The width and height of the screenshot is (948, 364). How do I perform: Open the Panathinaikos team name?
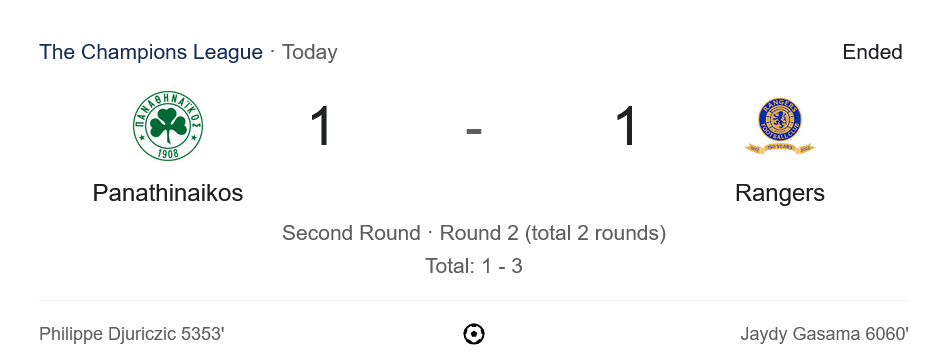(x=168, y=193)
